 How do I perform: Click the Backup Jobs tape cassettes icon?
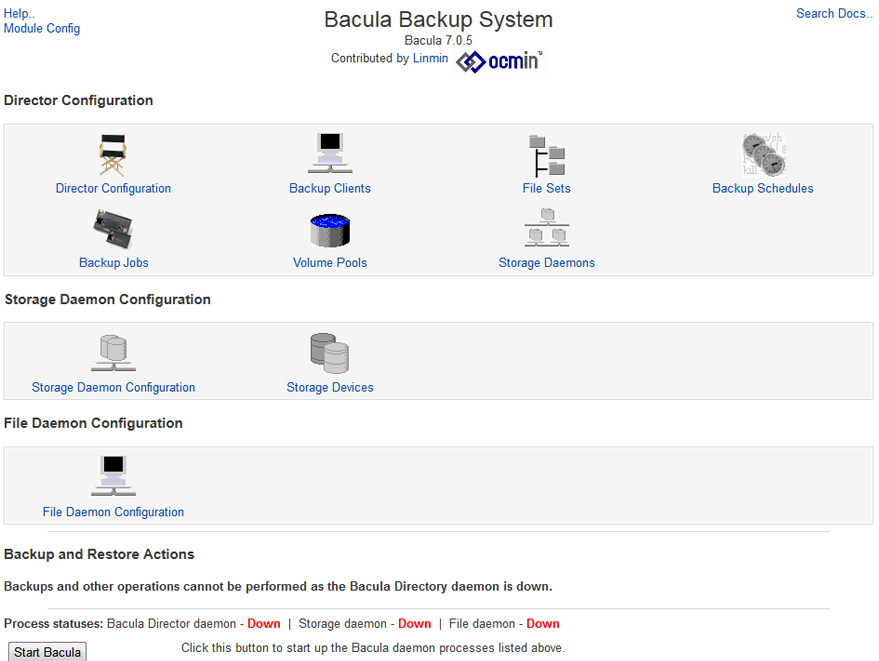pos(113,229)
